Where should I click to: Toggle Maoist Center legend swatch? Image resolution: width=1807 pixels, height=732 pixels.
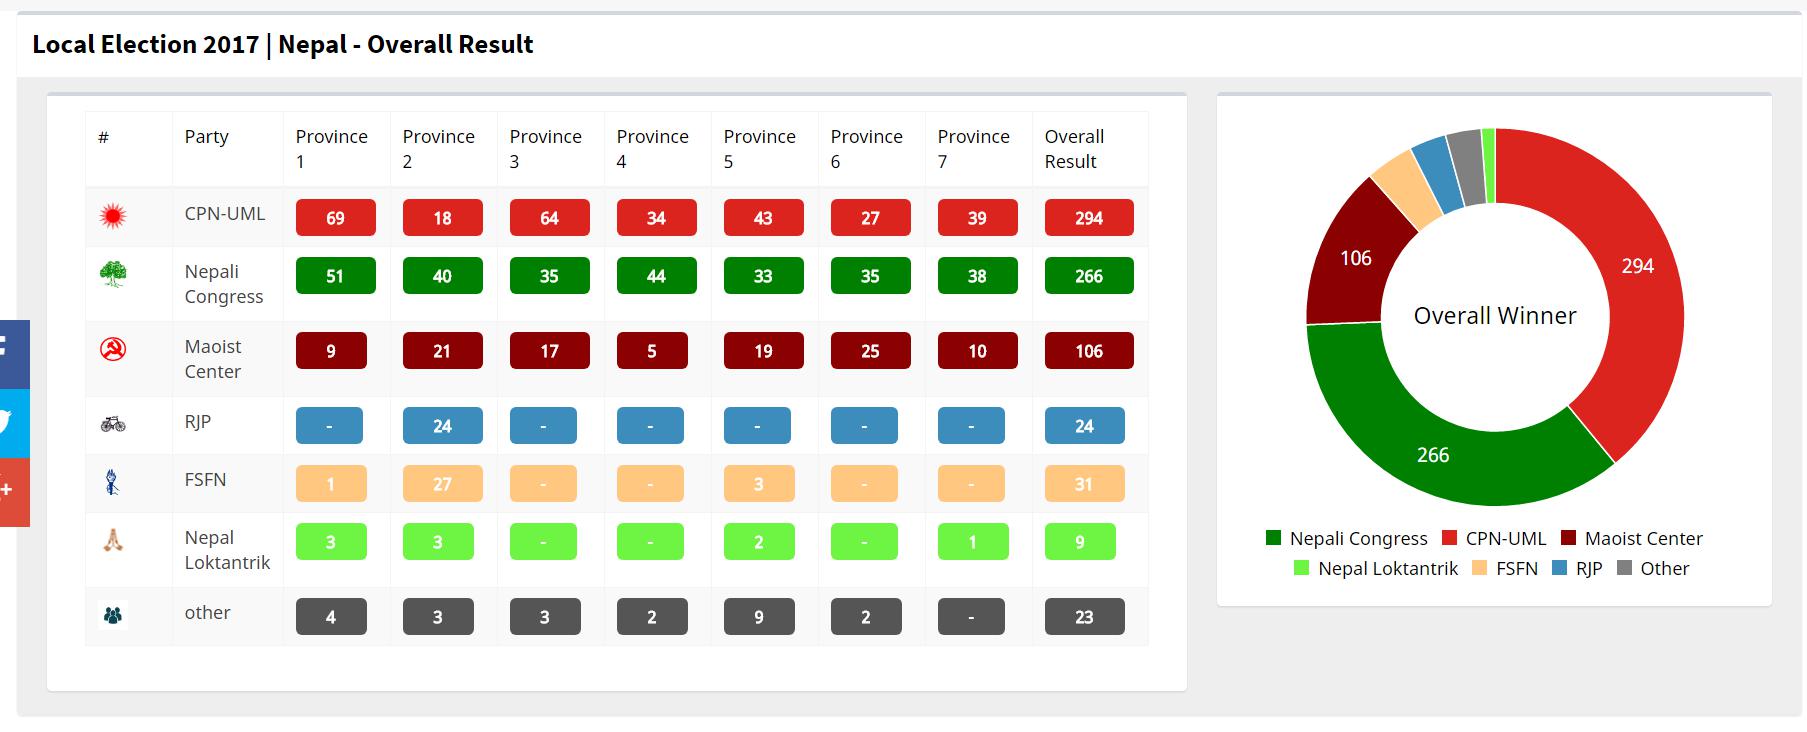1568,538
